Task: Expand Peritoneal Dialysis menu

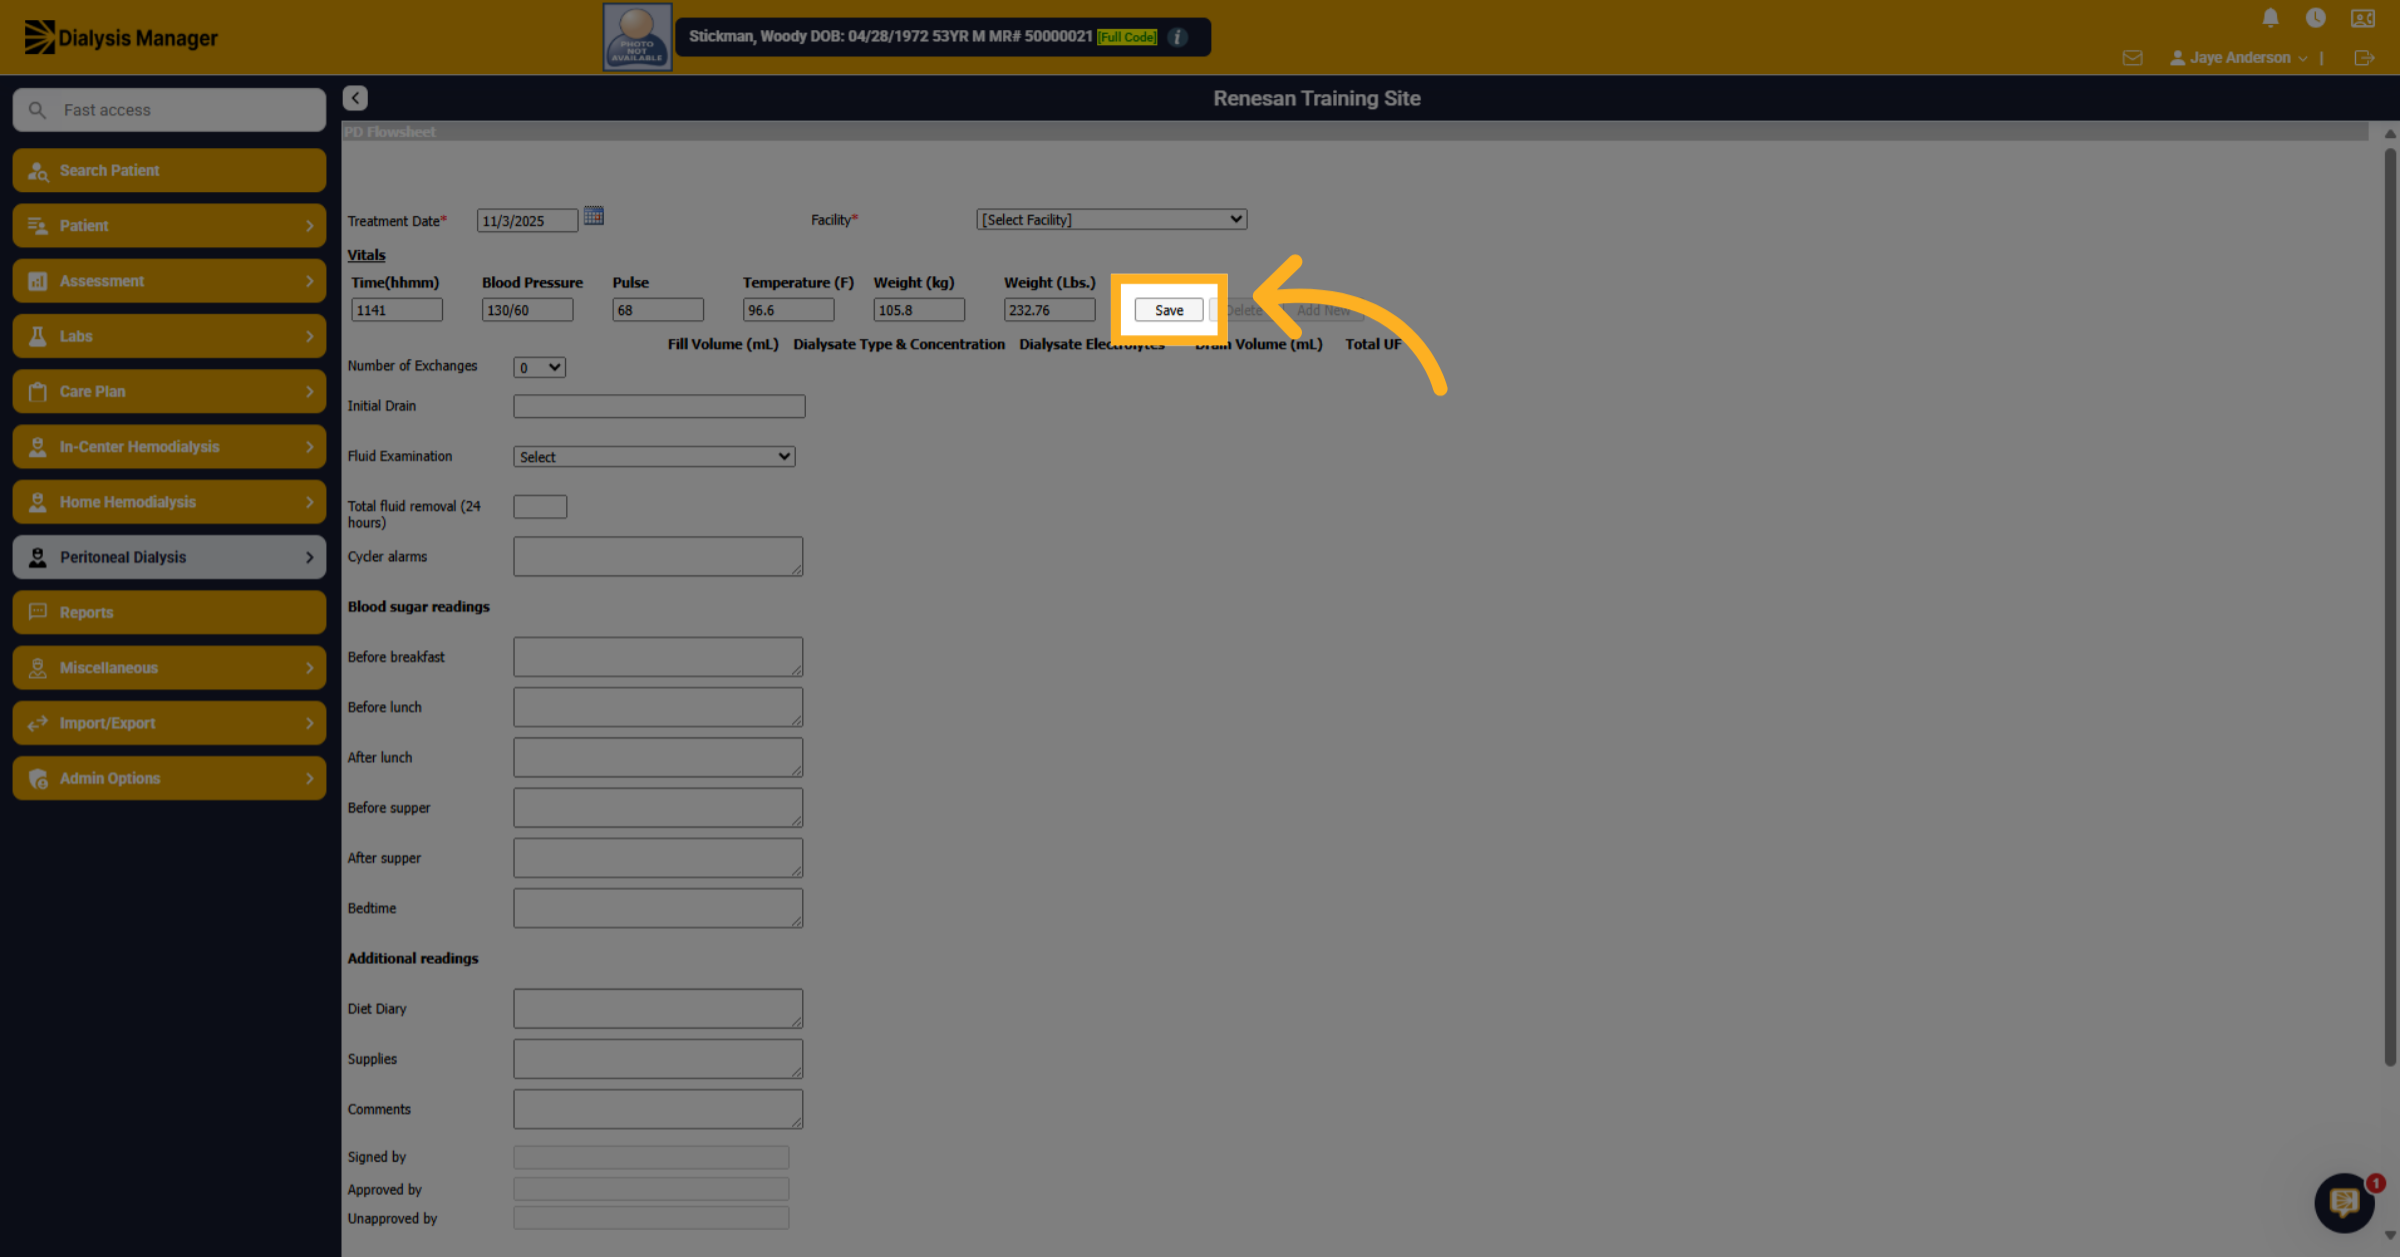Action: 169,557
